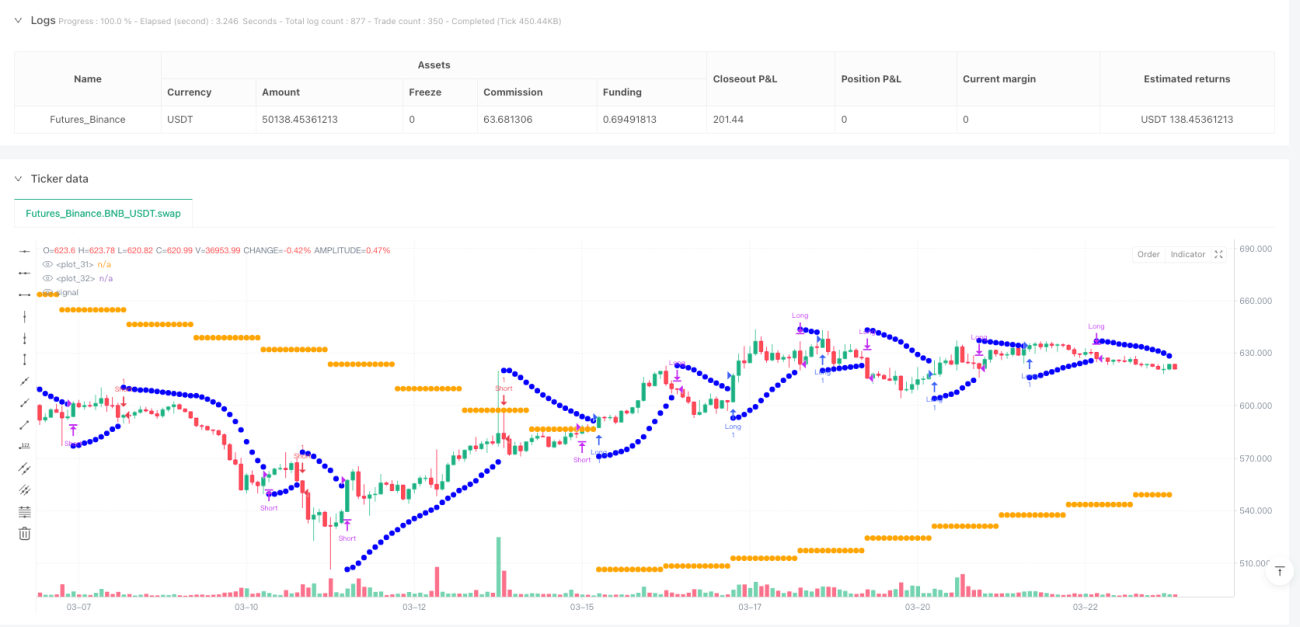1300x627 pixels.
Task: Collapse the Ticker data section
Action: point(17,178)
